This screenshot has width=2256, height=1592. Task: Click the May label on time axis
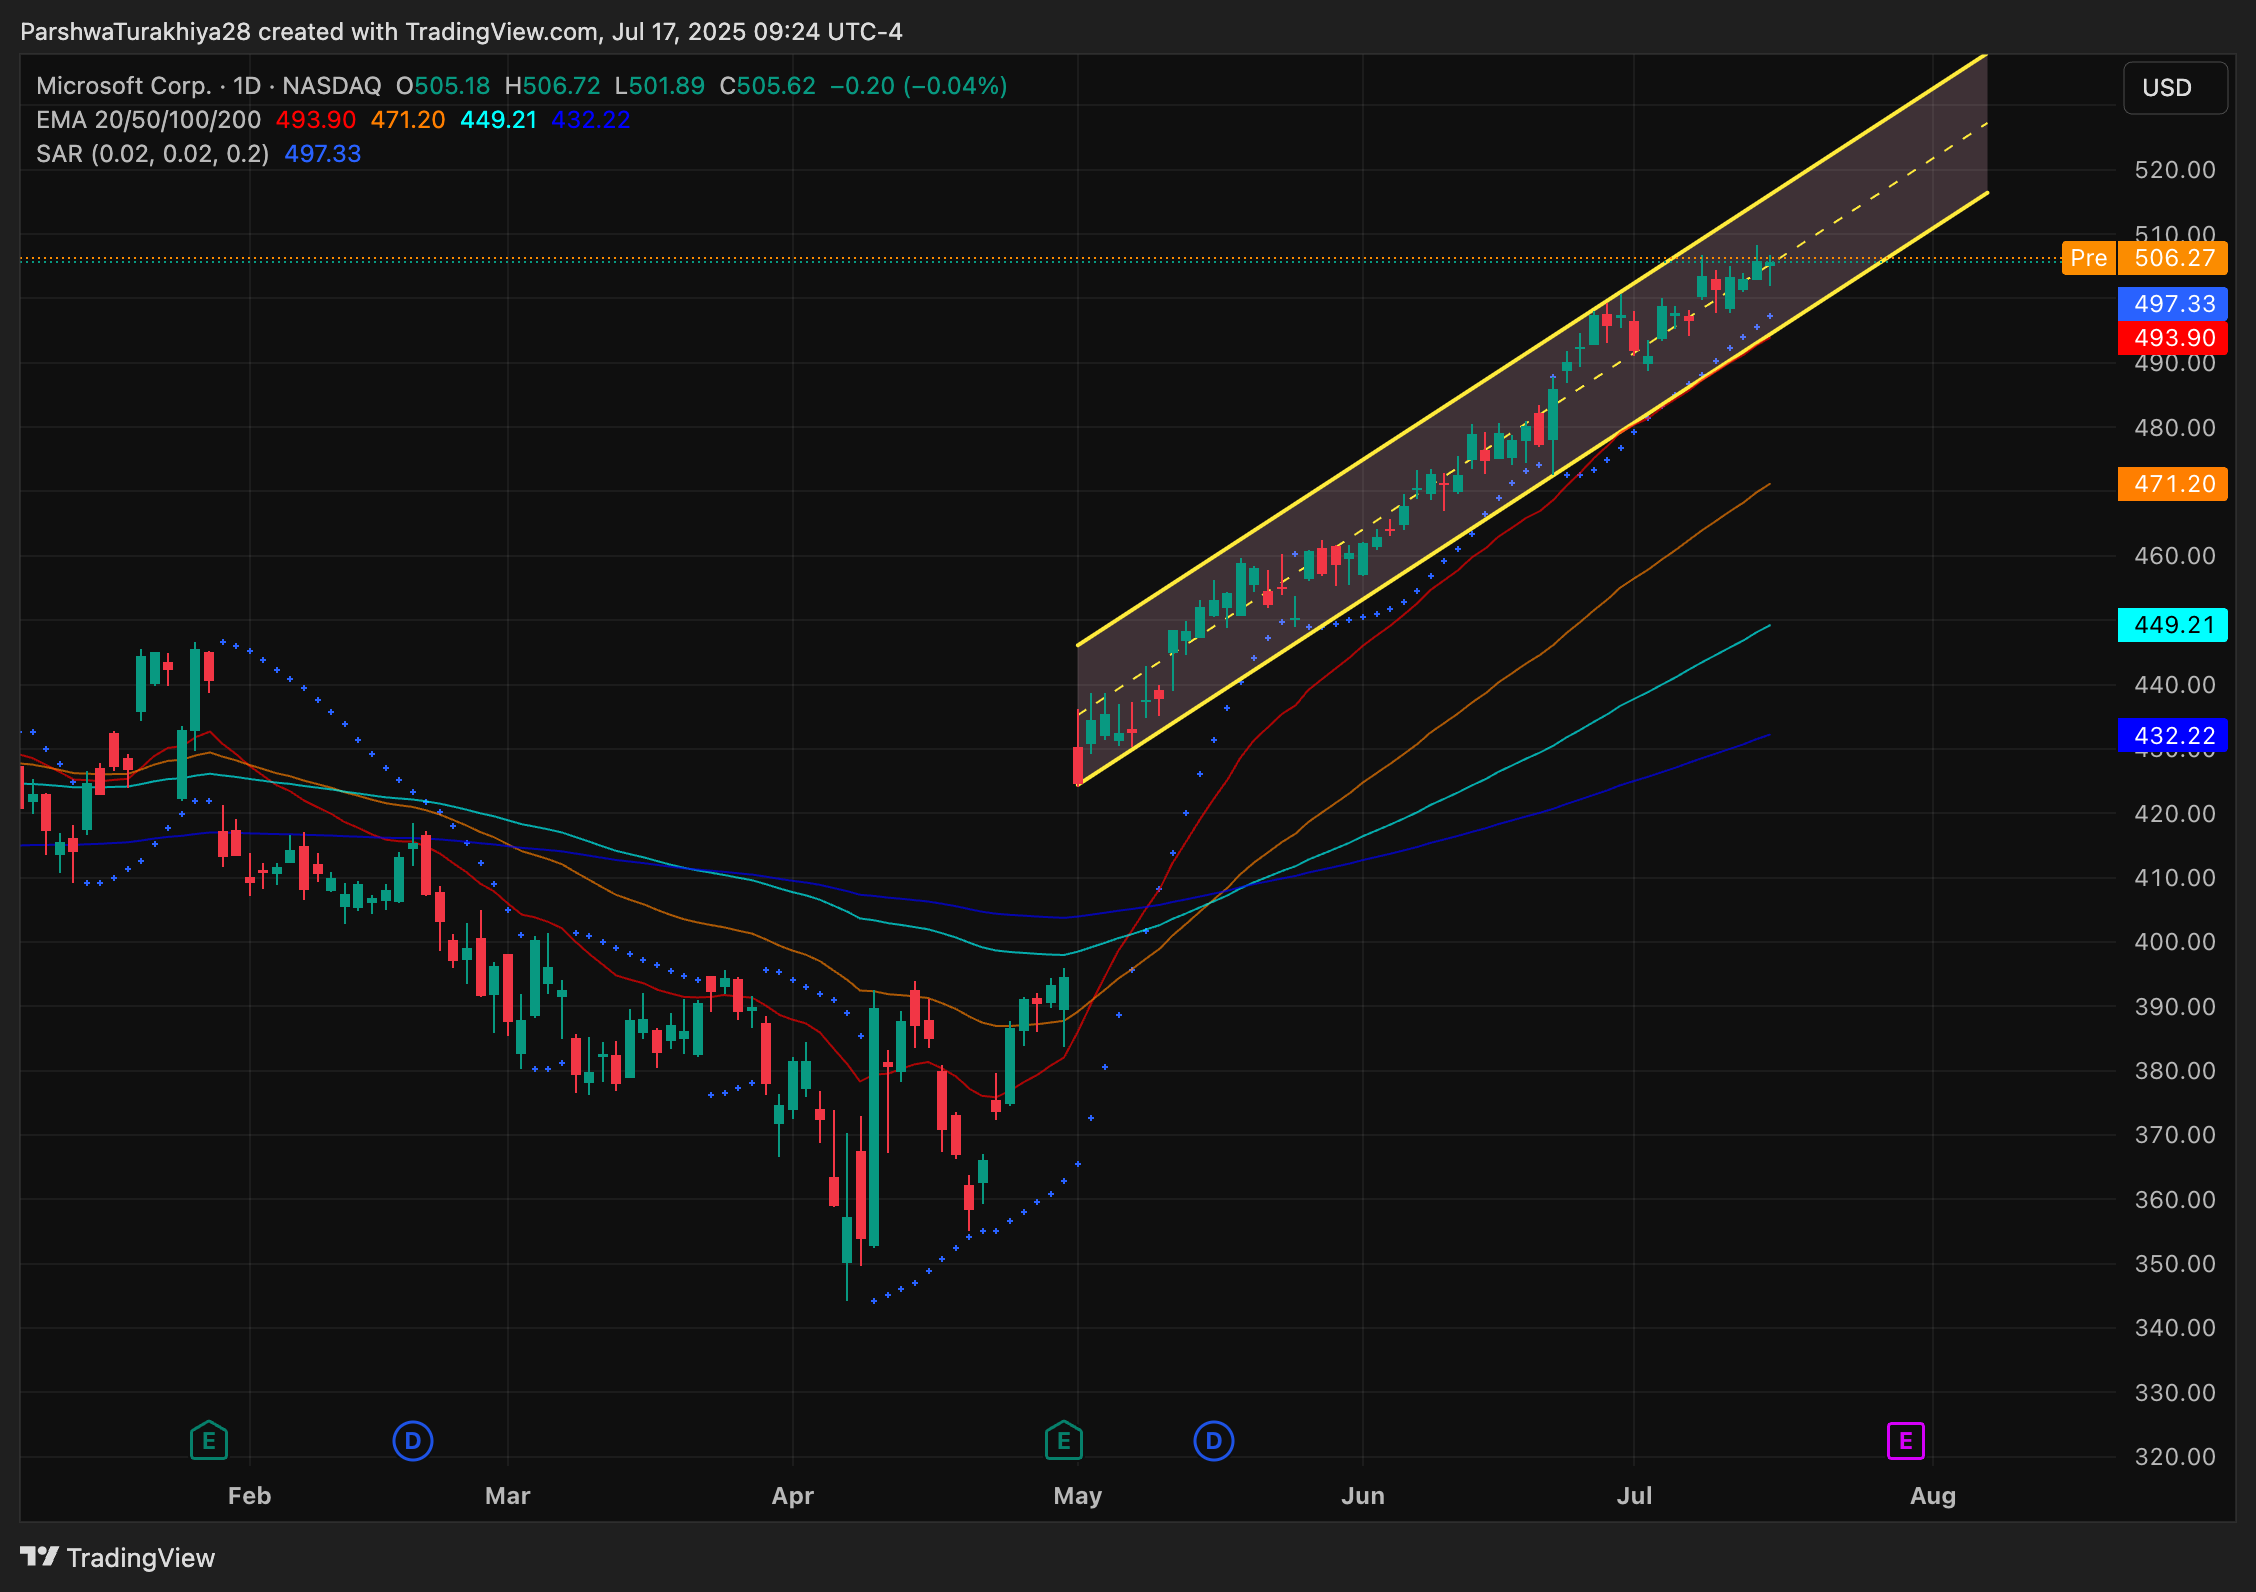pyautogui.click(x=1078, y=1496)
